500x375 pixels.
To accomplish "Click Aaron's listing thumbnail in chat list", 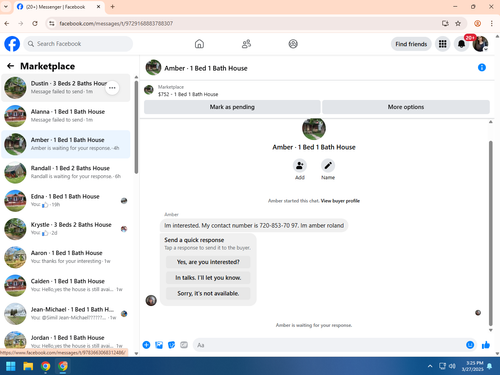I will point(15,257).
